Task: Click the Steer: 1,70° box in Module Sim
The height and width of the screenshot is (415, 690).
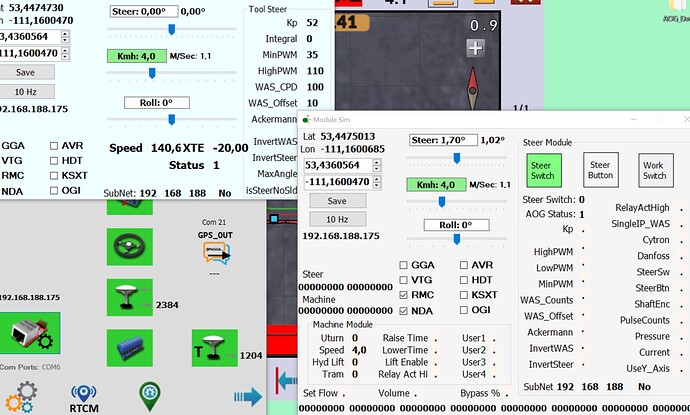Action: (444, 140)
